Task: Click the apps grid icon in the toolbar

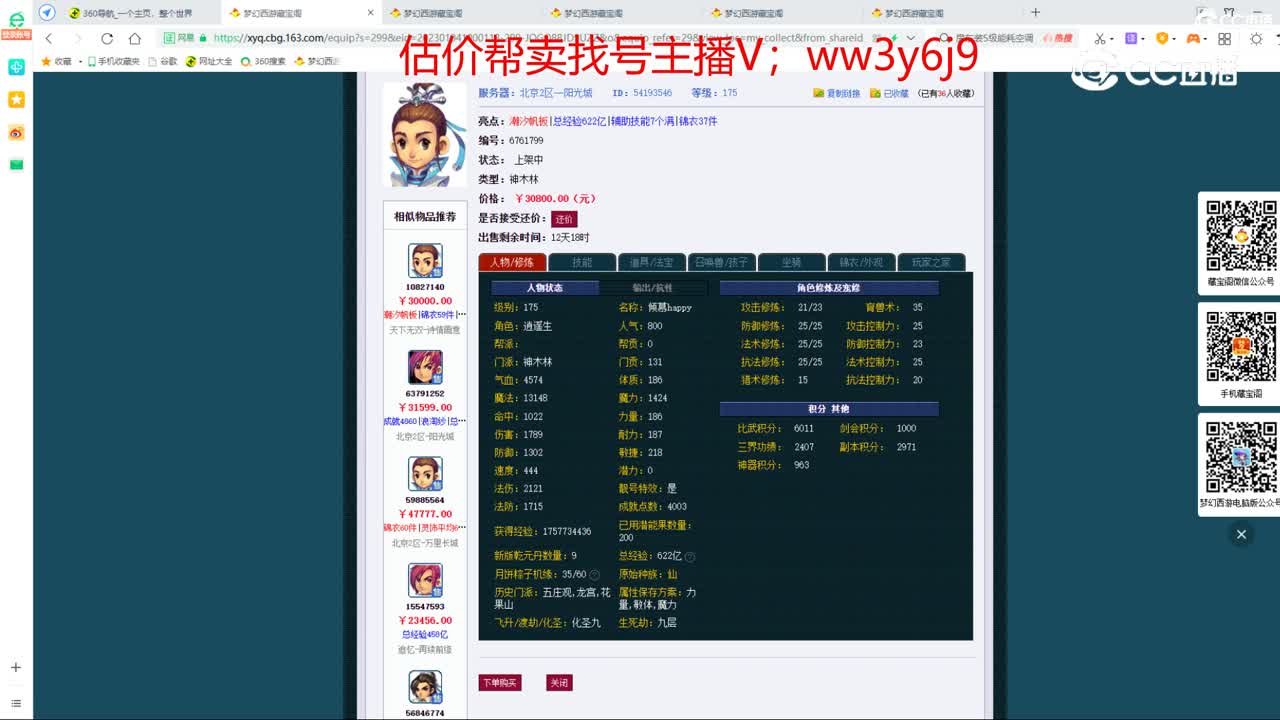Action: 1224,39
